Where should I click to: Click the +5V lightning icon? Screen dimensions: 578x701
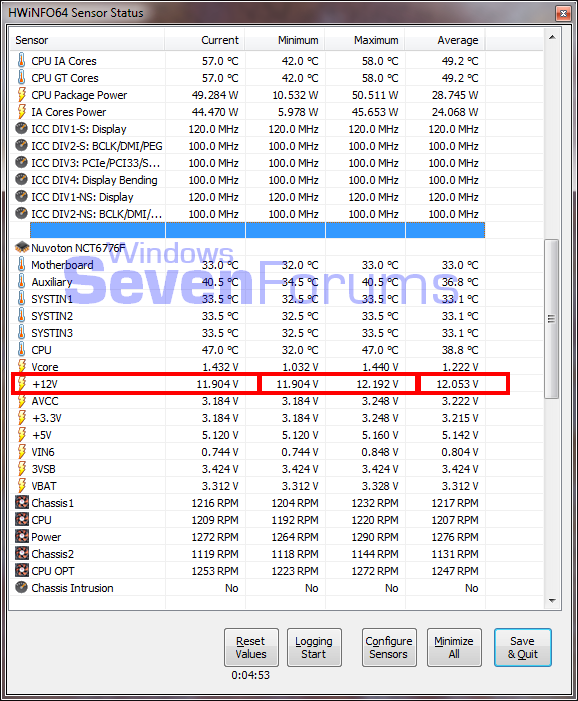tap(21, 434)
